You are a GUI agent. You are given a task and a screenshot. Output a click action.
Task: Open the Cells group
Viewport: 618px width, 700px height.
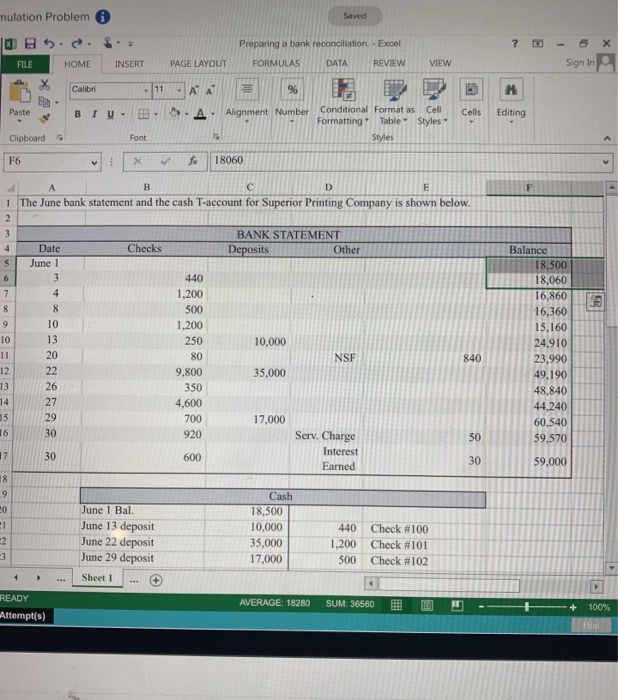click(471, 101)
